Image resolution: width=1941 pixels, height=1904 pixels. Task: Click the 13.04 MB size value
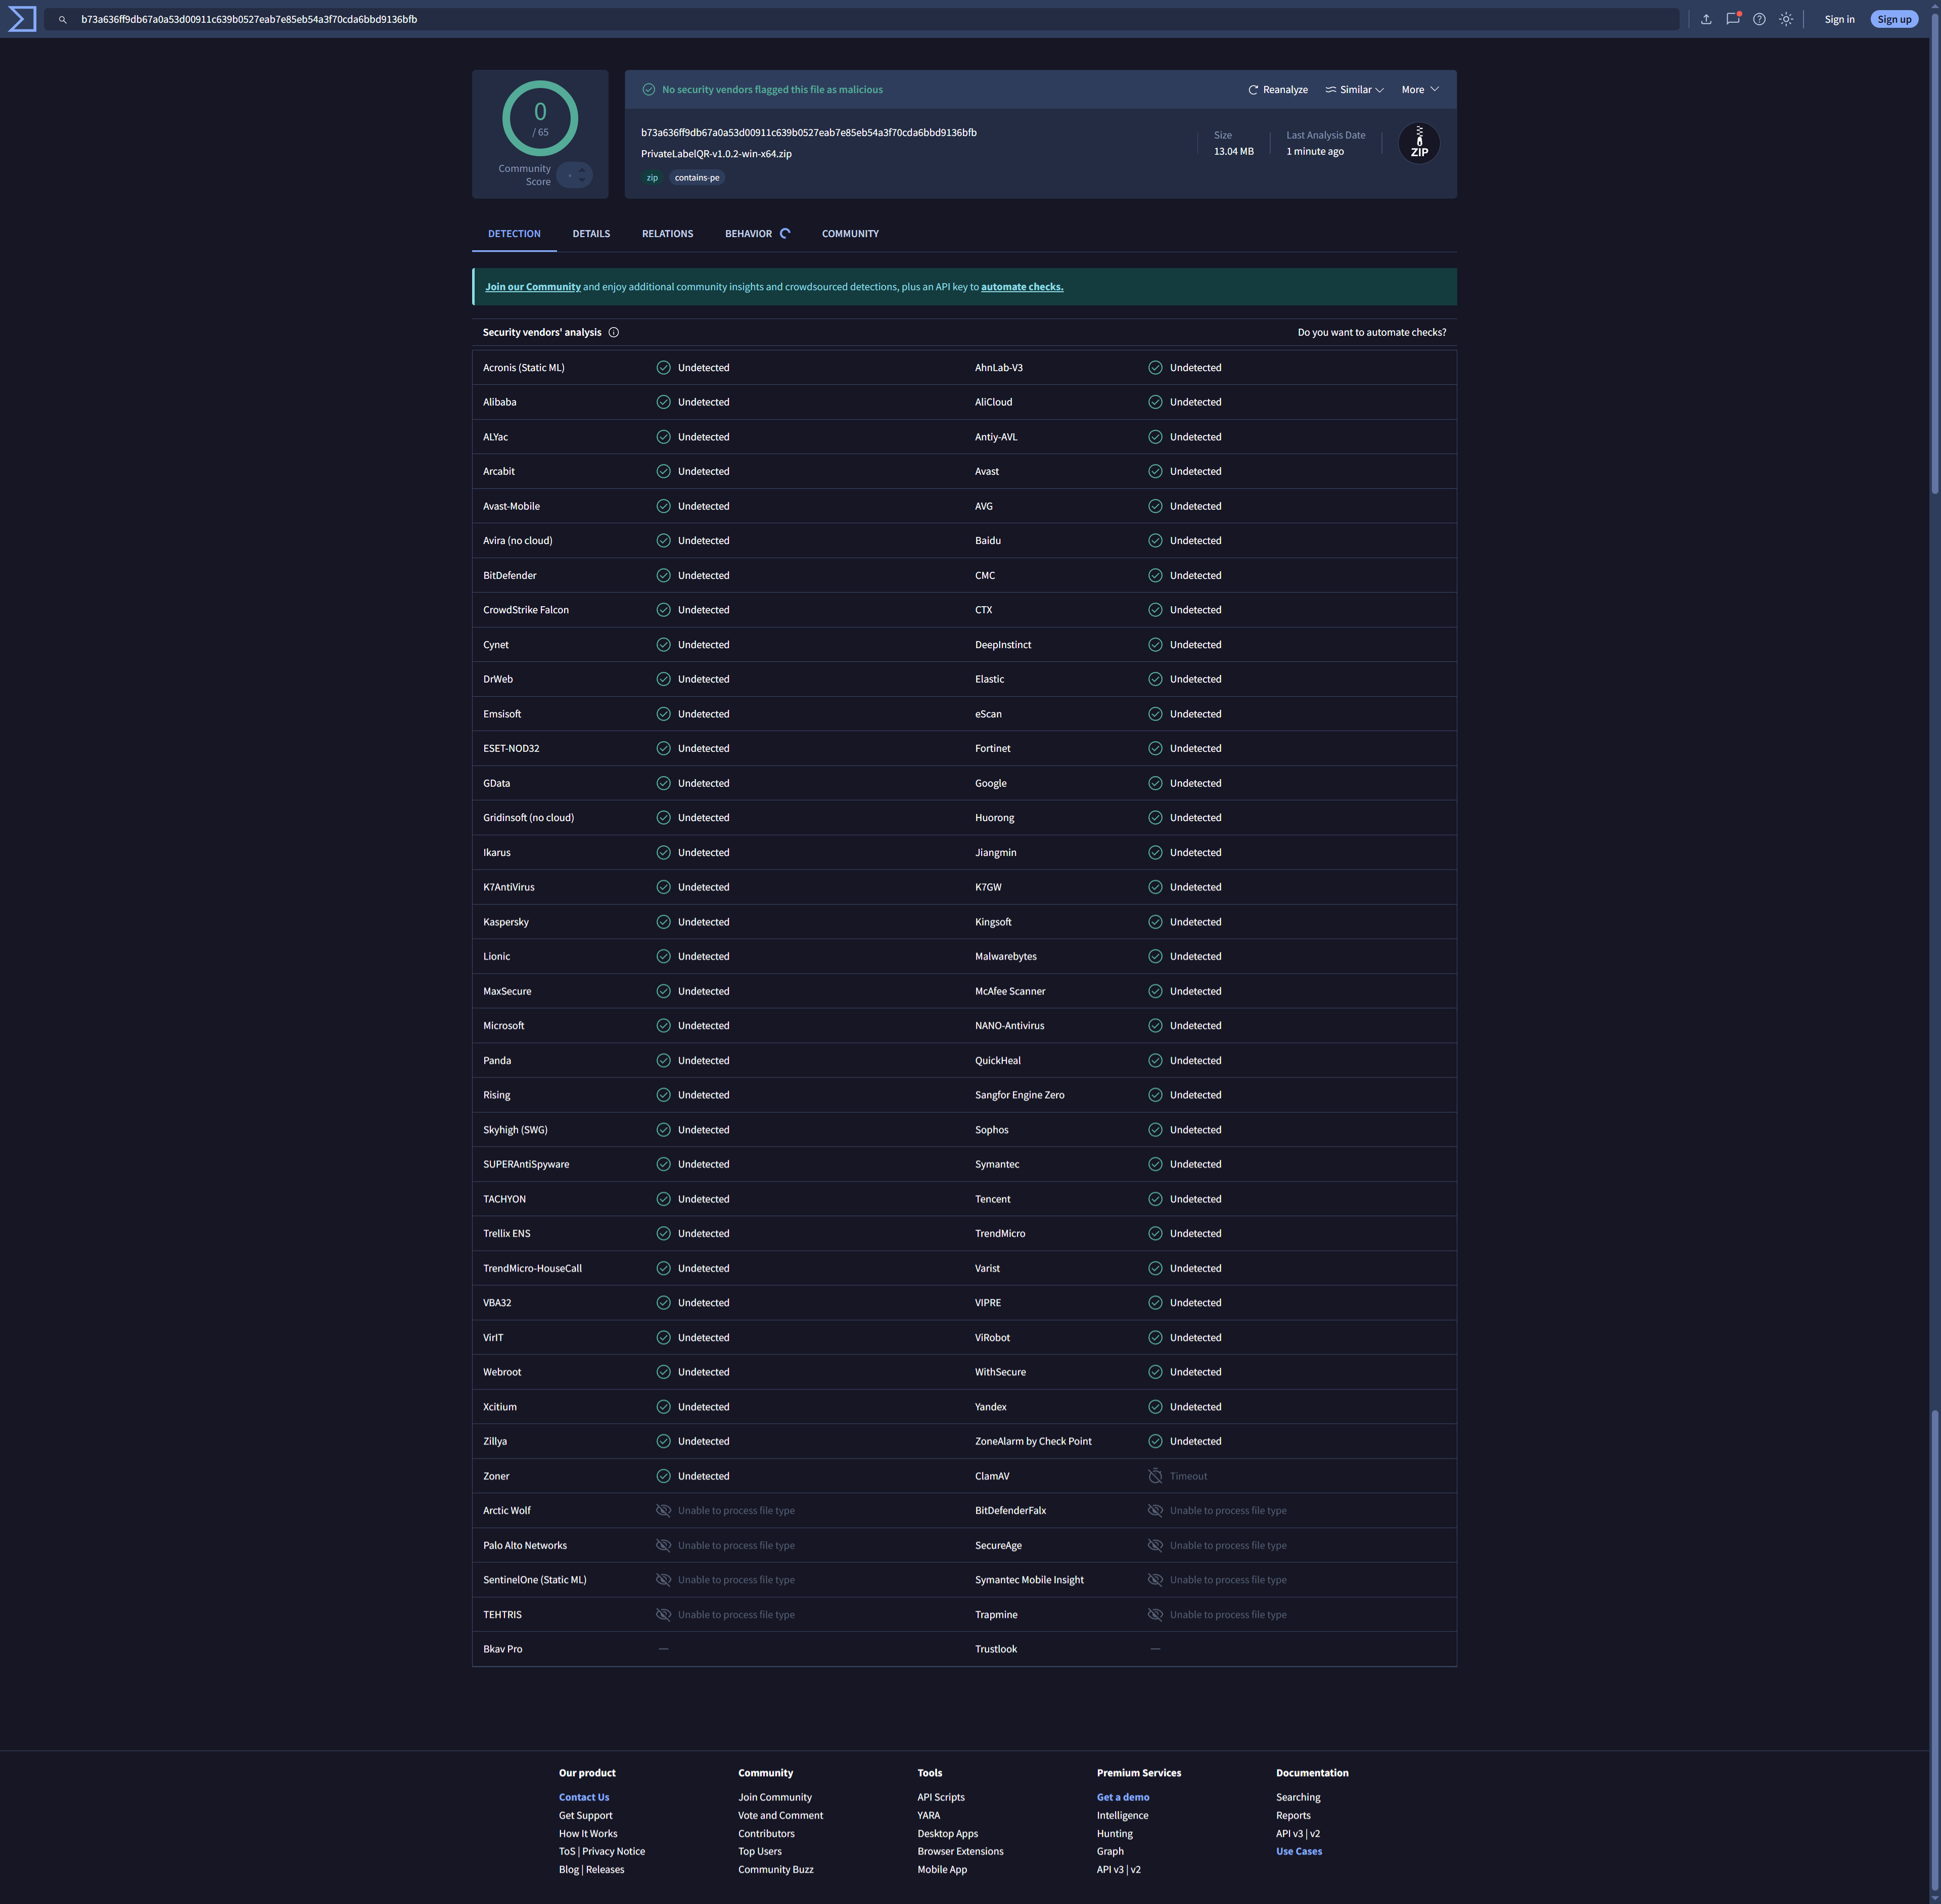click(1233, 151)
